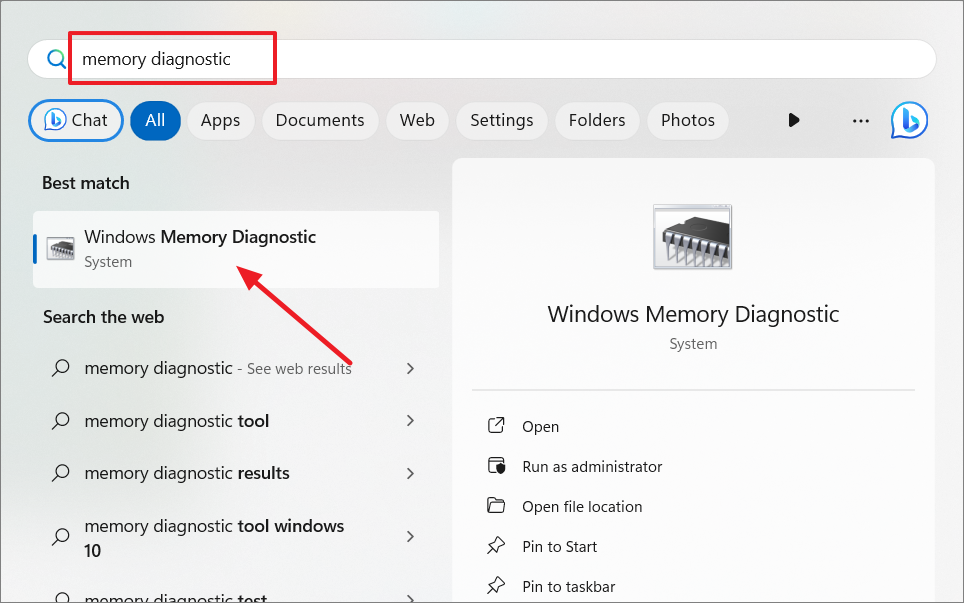Click the Pin to Start pin icon

pyautogui.click(x=496, y=546)
